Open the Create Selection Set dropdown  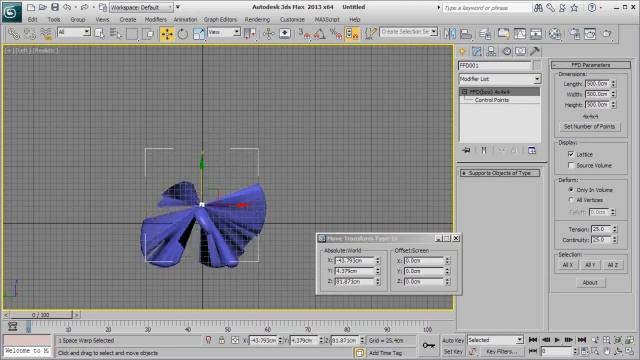click(x=409, y=31)
